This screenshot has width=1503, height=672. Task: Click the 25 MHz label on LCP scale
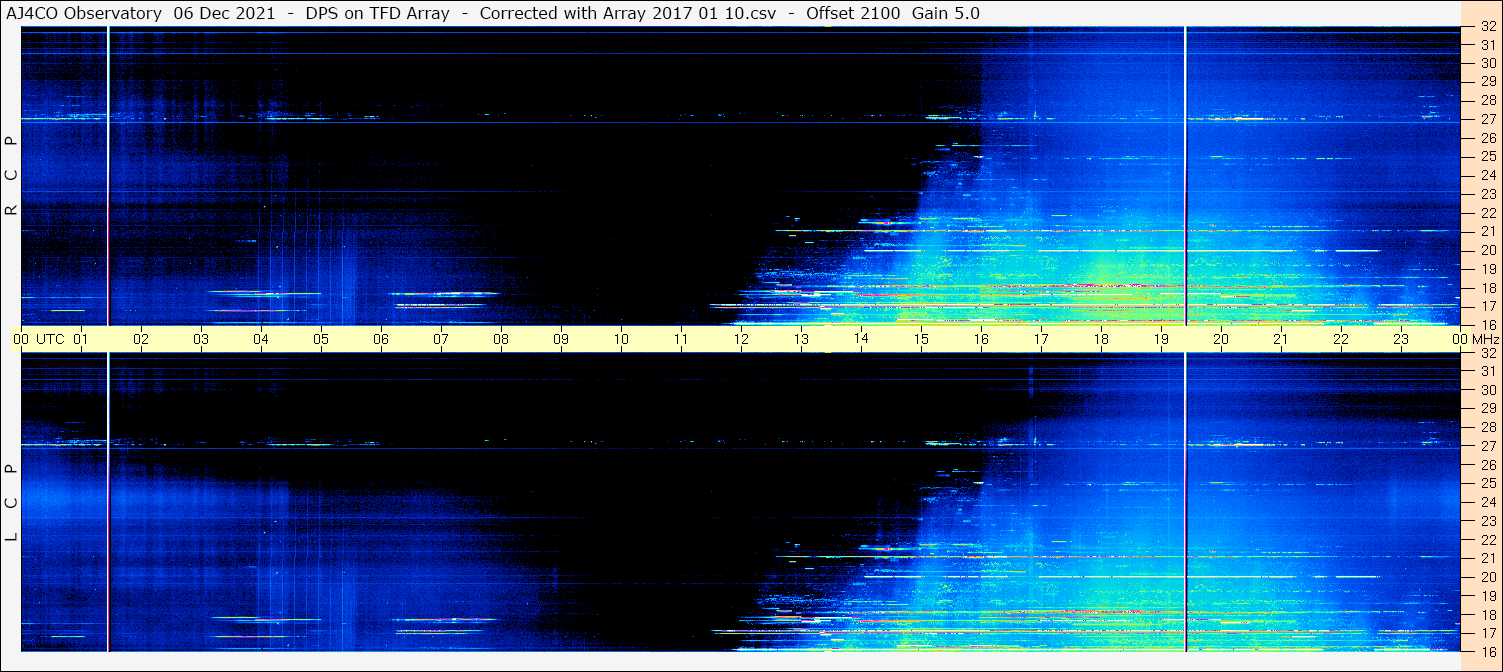point(1487,484)
